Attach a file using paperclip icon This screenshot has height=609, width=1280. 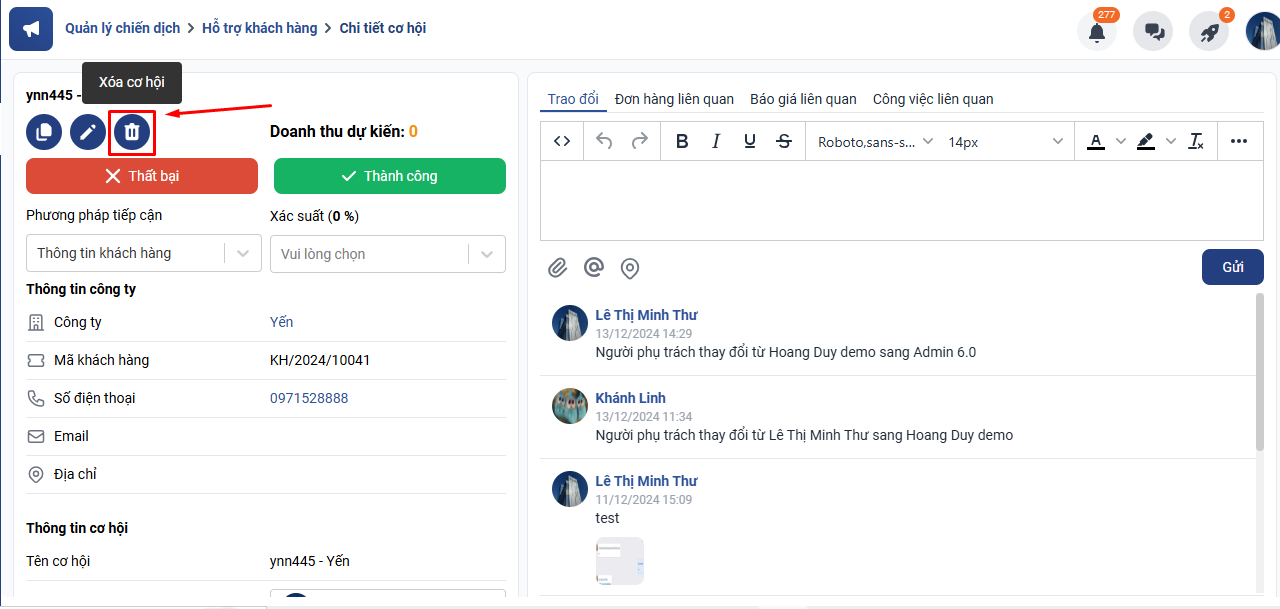[557, 268]
